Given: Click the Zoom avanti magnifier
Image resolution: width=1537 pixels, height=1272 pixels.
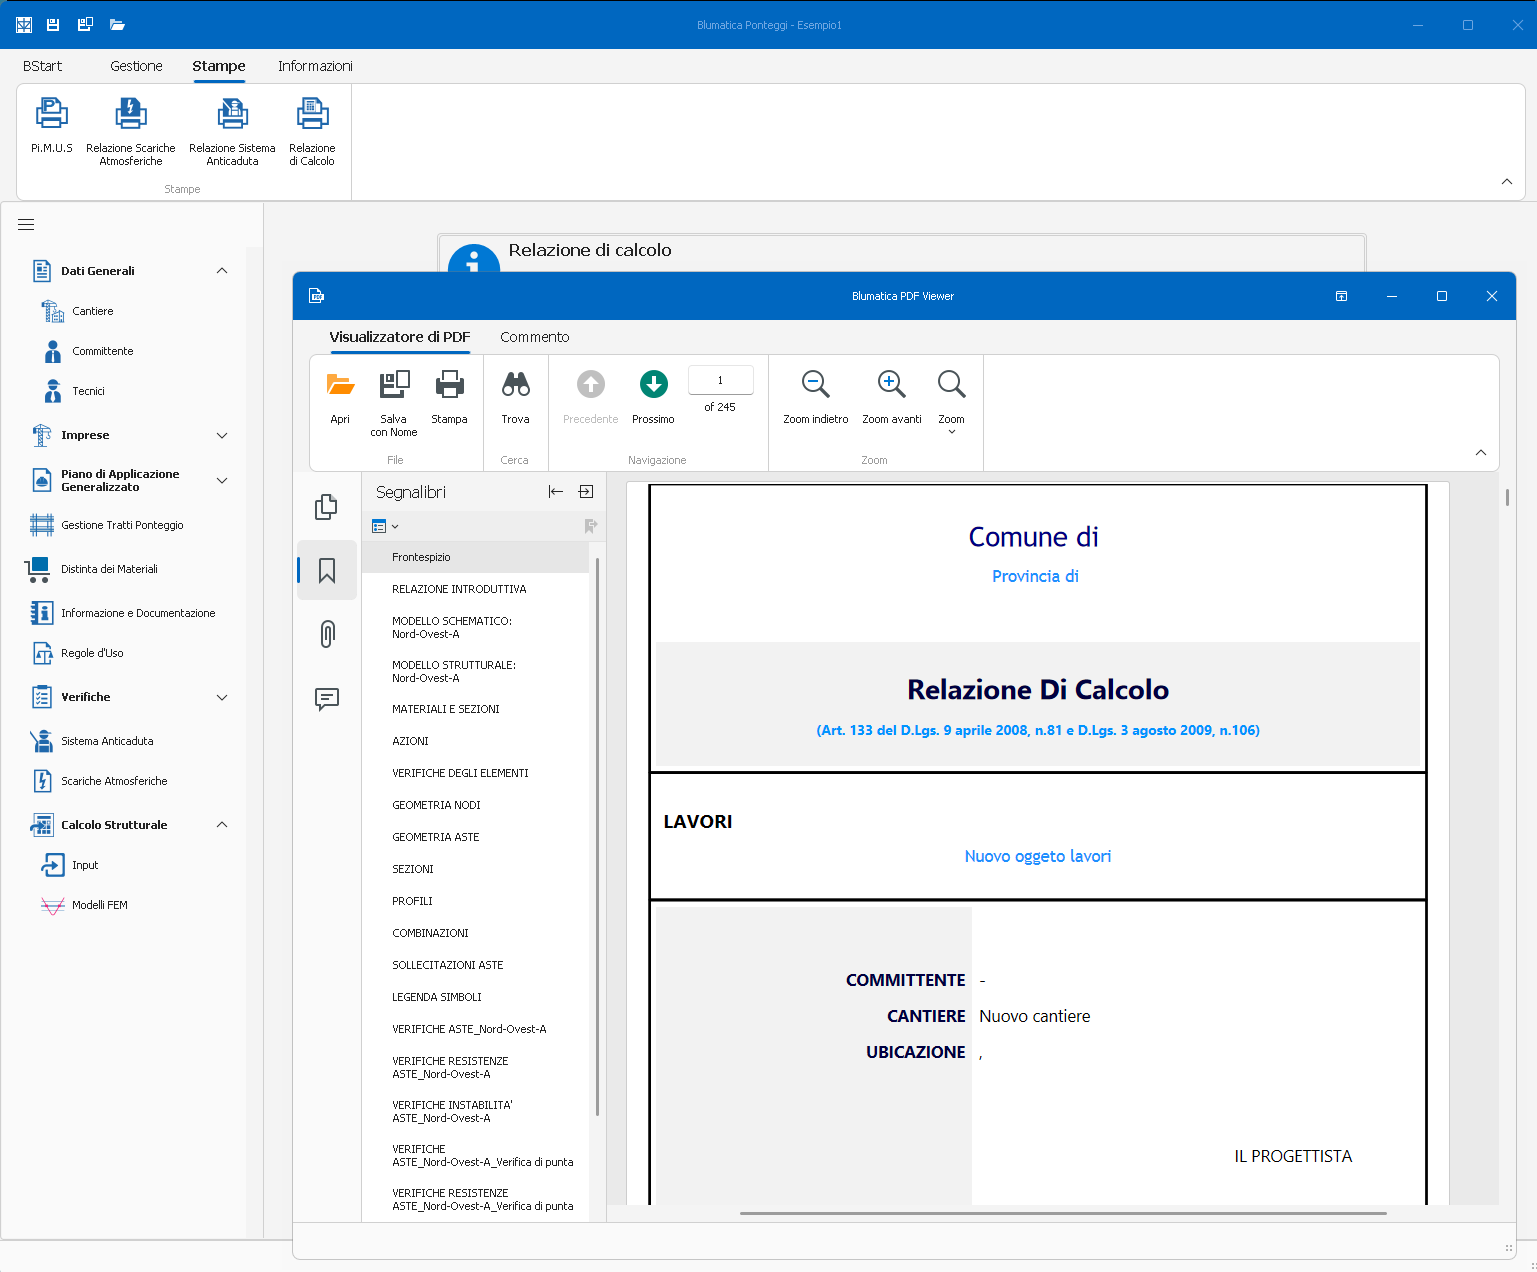Looking at the screenshot, I should tap(891, 385).
